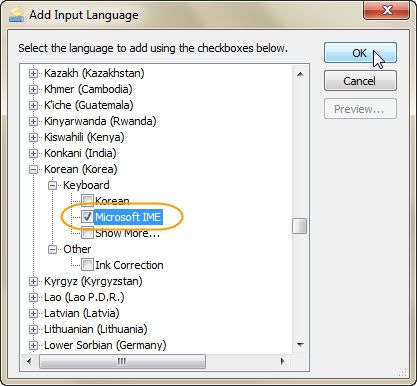Click the vertical scrollbar up arrow
417x386 pixels.
tap(300, 74)
